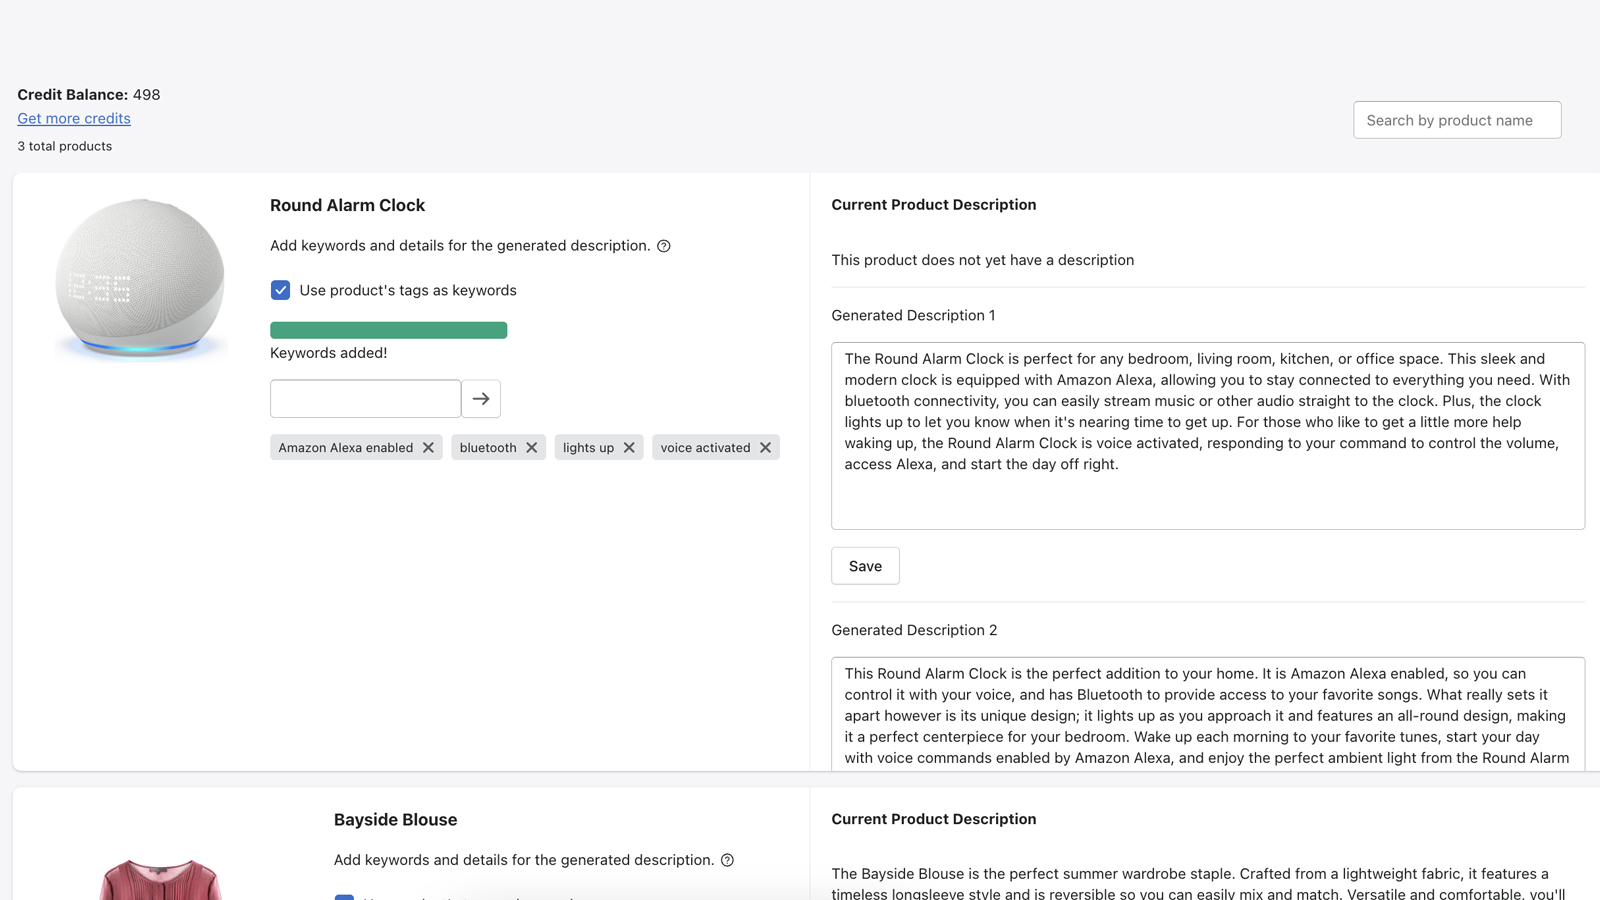Remove the 'Amazon Alexa enabled' keyword tag
The height and width of the screenshot is (900, 1600).
coord(428,447)
